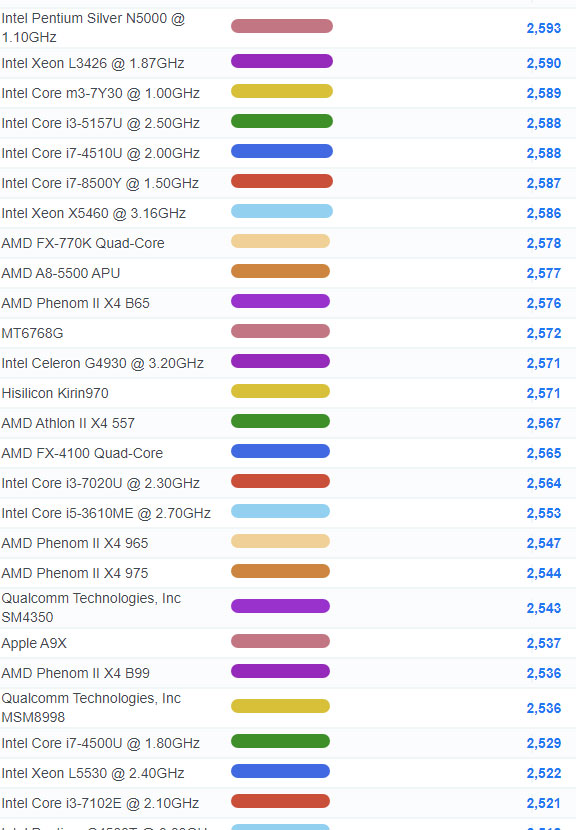
Task: Click the score 2,521
Action: tap(544, 804)
